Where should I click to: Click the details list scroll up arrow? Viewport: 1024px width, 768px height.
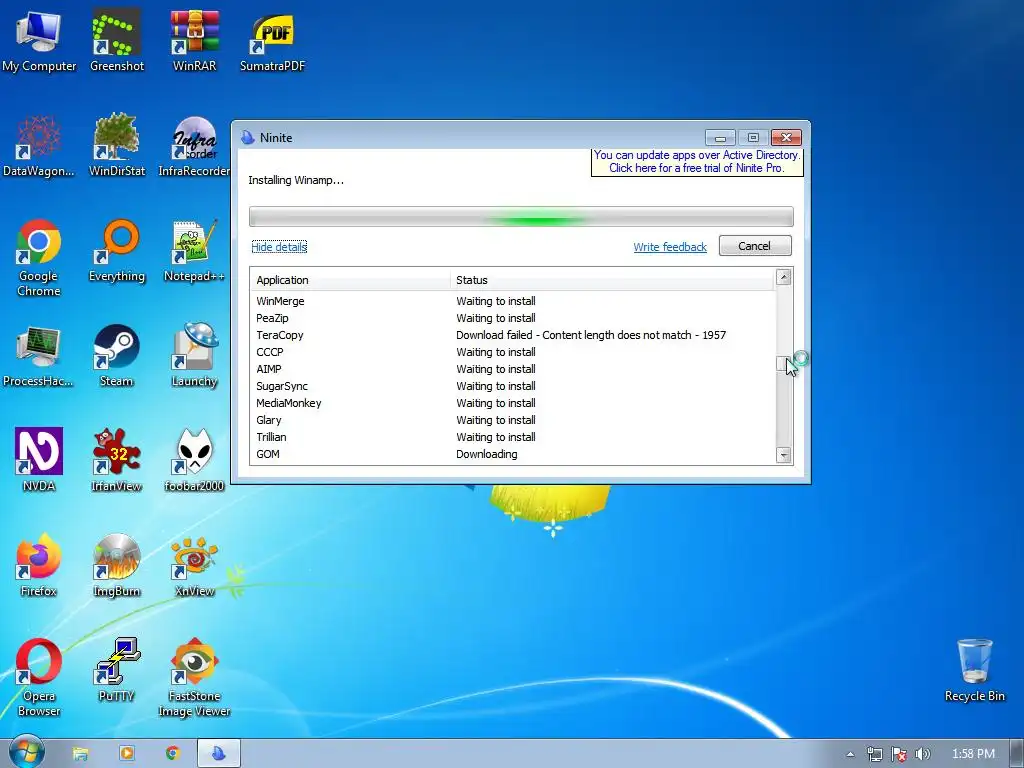click(x=783, y=277)
